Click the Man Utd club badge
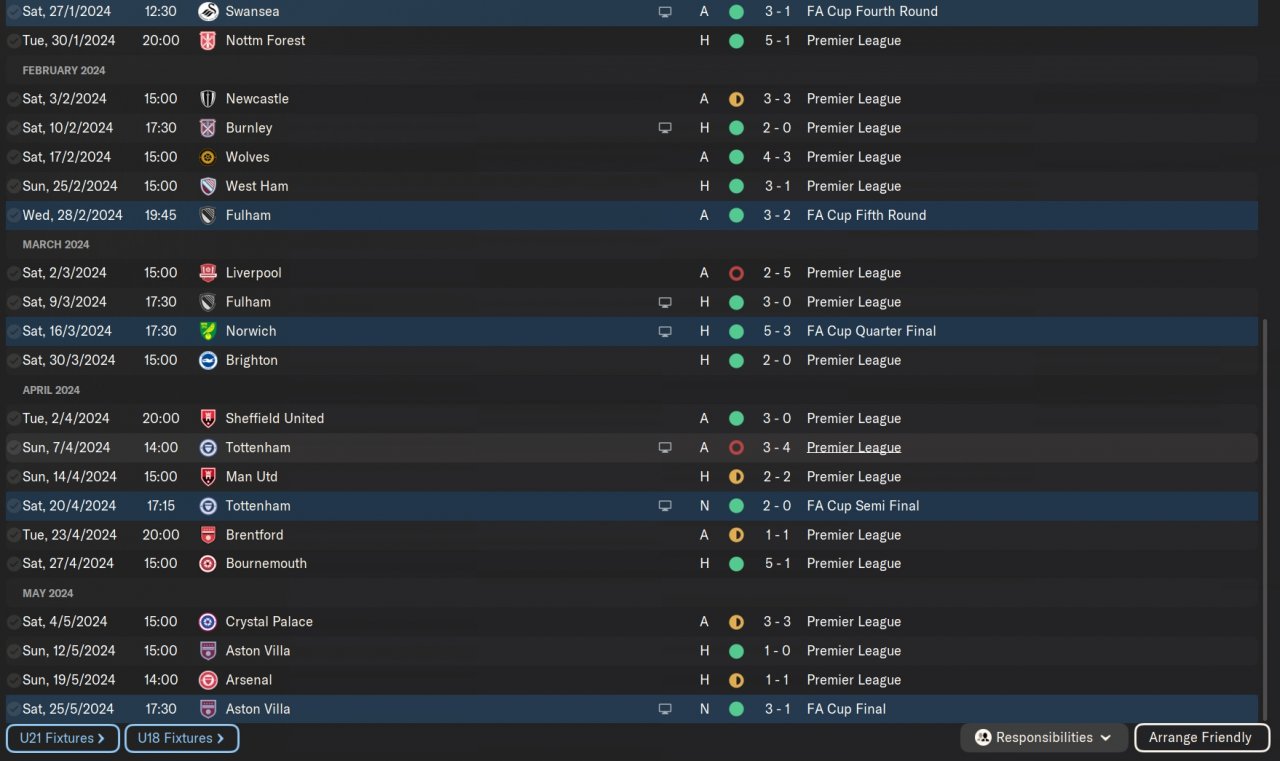This screenshot has width=1280, height=761. click(x=208, y=477)
